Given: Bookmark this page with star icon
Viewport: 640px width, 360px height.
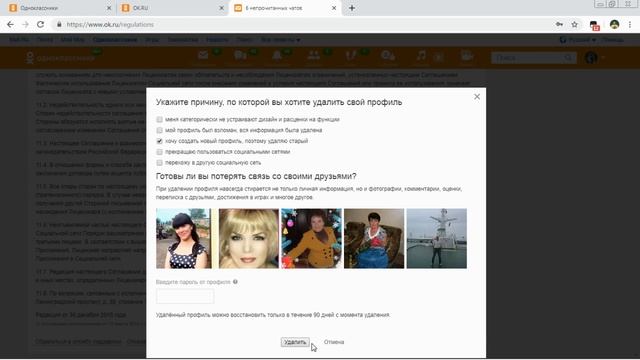Looking at the screenshot, I should click(575, 24).
